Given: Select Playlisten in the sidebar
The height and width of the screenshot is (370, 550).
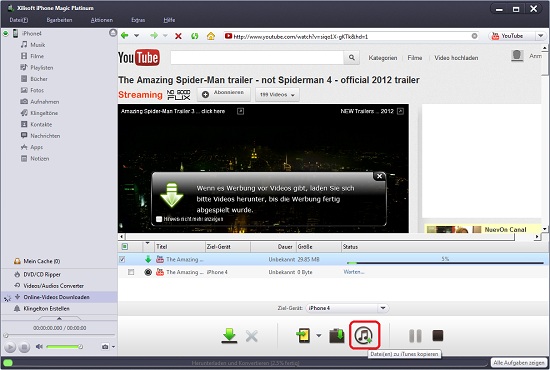Looking at the screenshot, I should [x=42, y=67].
